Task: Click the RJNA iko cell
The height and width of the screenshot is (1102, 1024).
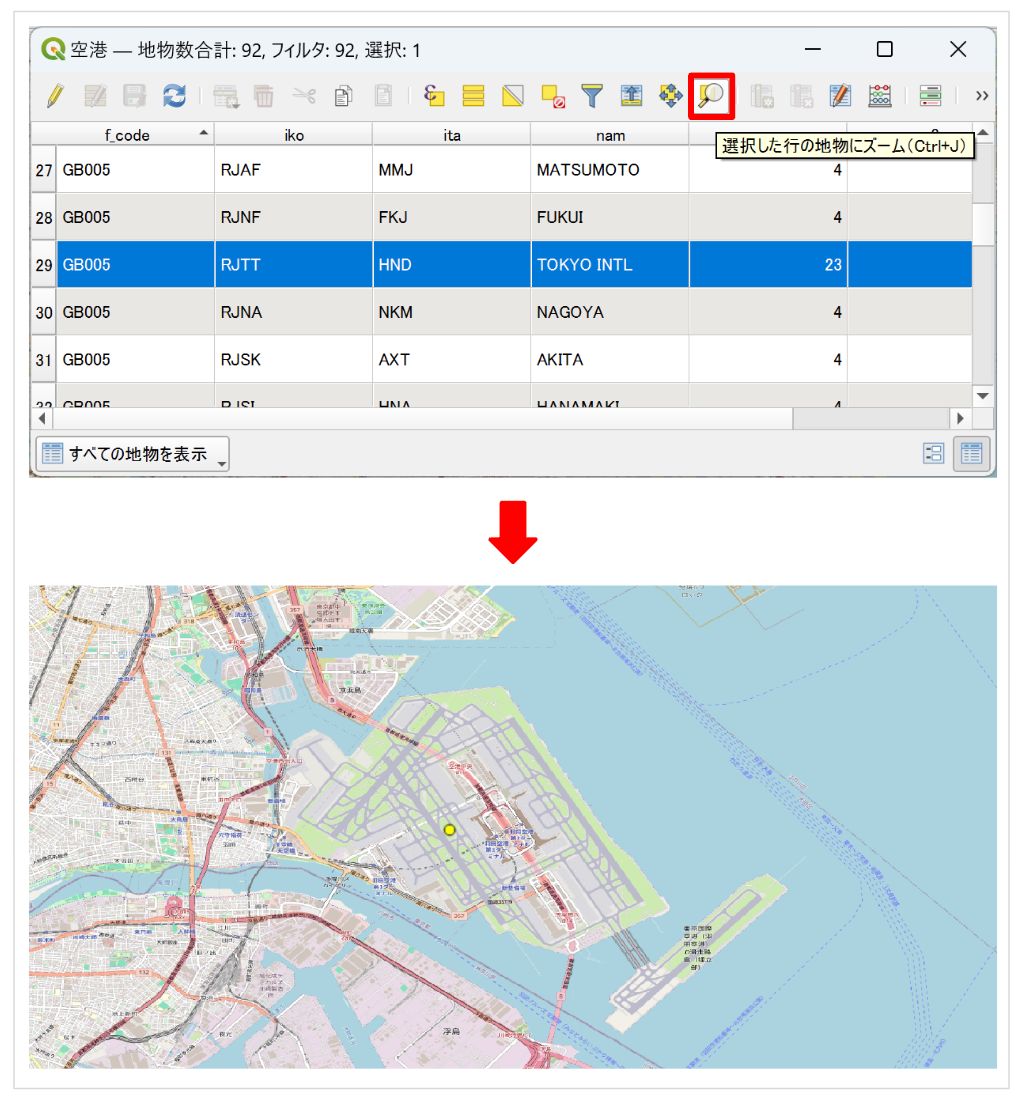Action: pos(294,312)
